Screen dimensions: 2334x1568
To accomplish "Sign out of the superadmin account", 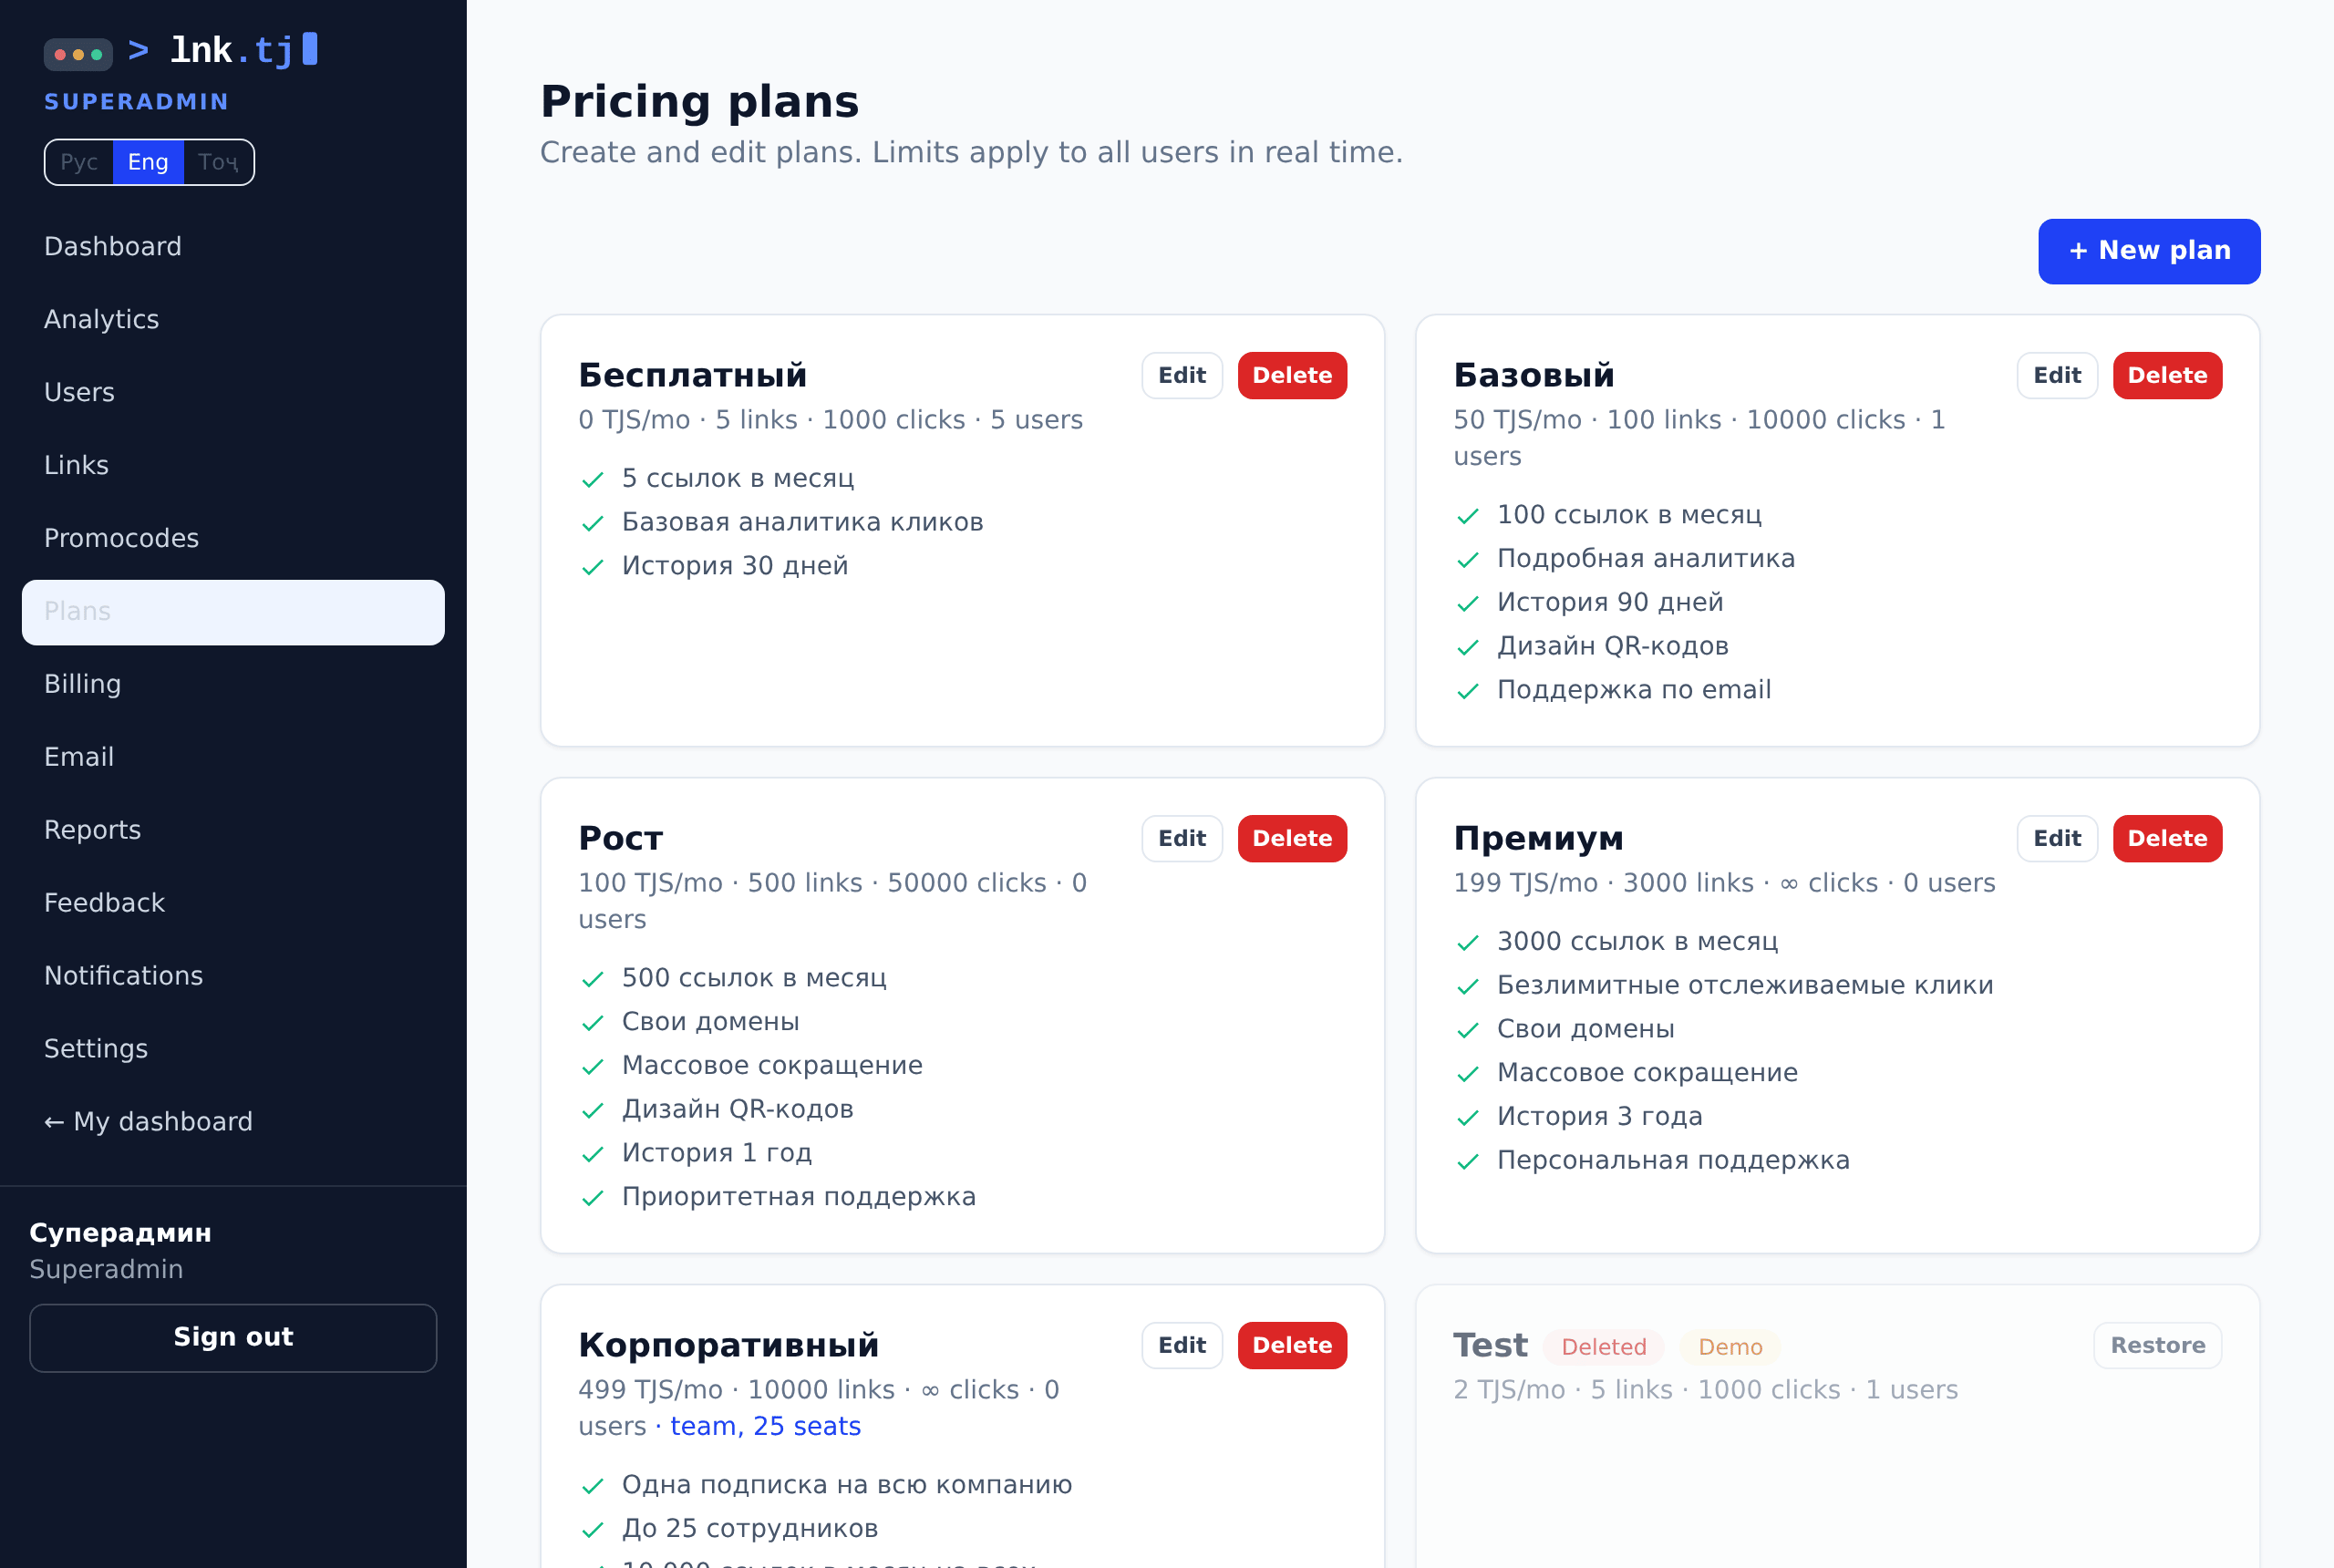I will tap(233, 1338).
